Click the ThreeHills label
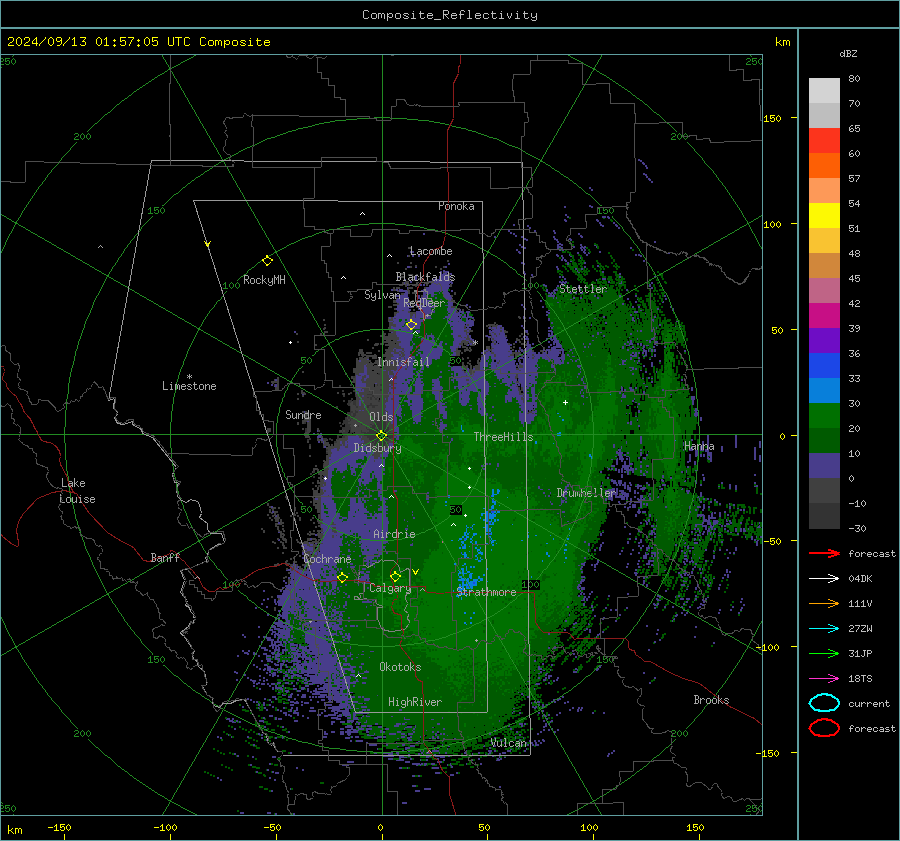This screenshot has width=900, height=841. tap(503, 437)
